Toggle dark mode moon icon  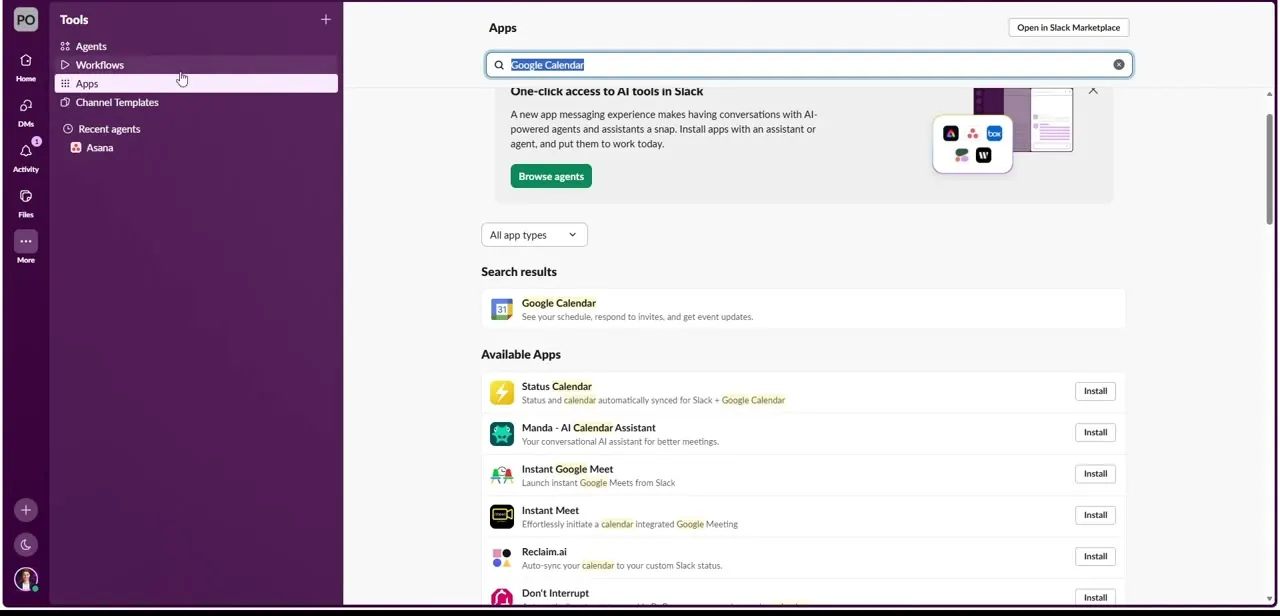pos(26,545)
